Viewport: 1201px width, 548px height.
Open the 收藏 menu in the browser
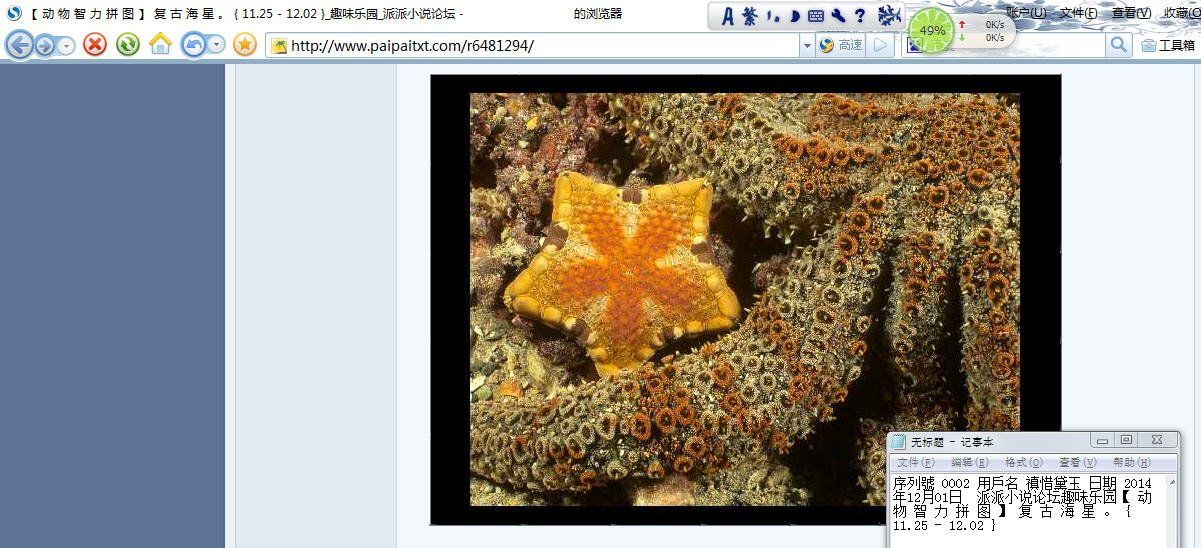[x=1181, y=13]
